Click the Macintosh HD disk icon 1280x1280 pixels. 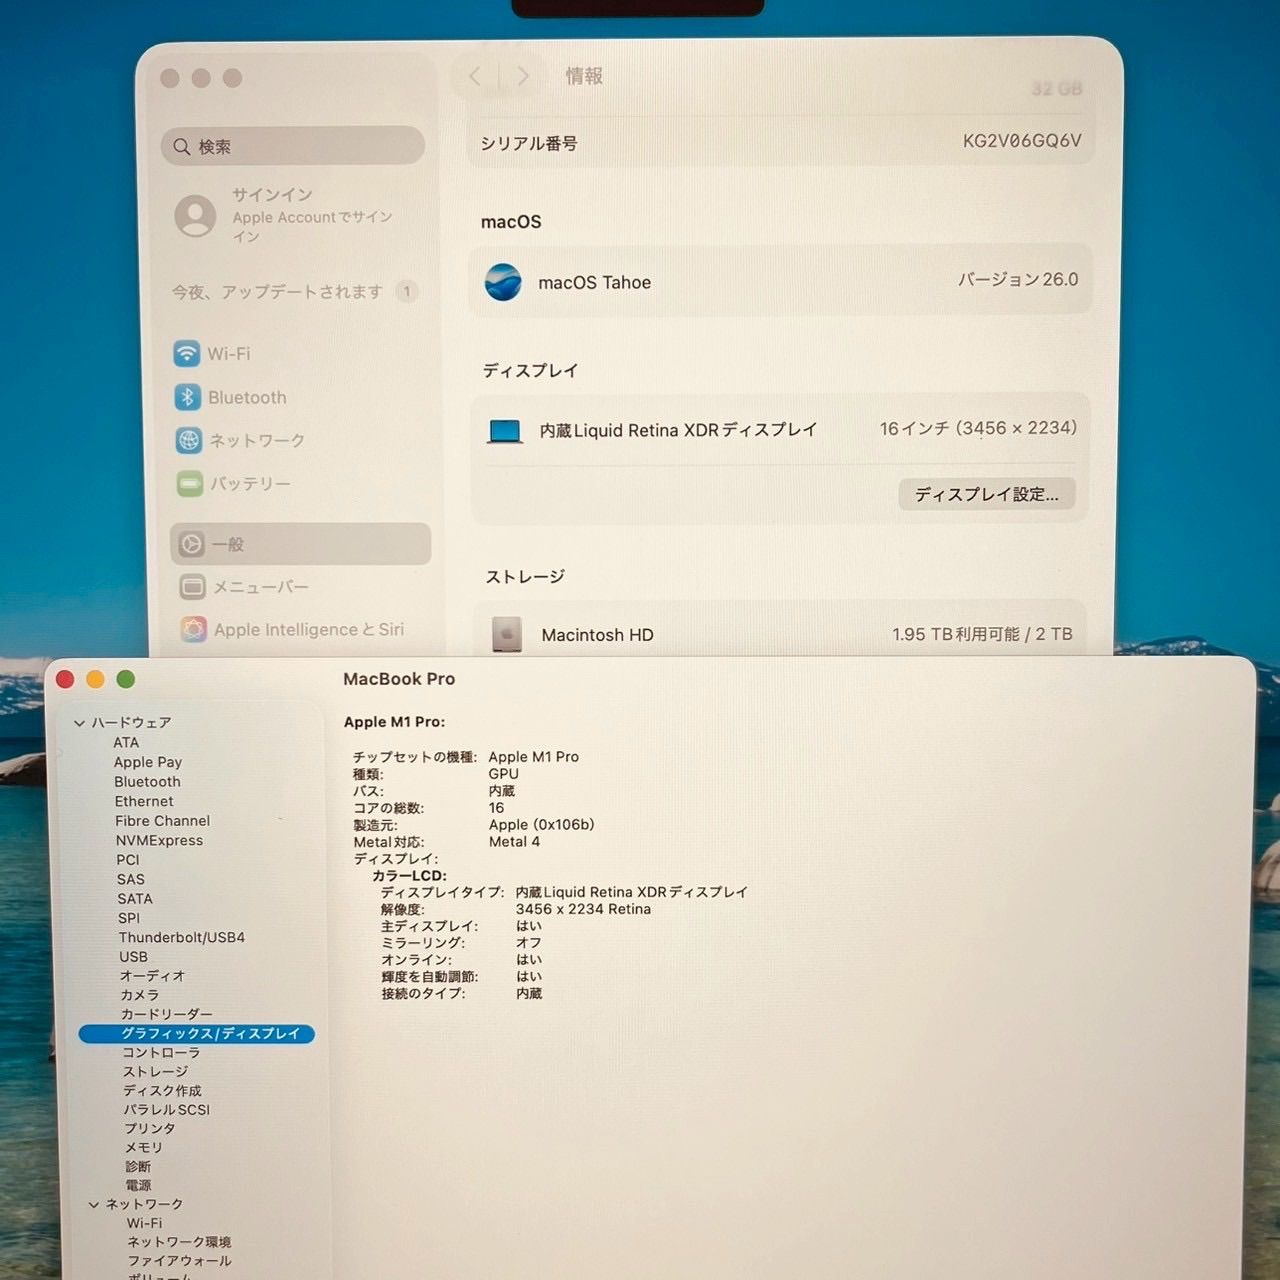[507, 633]
